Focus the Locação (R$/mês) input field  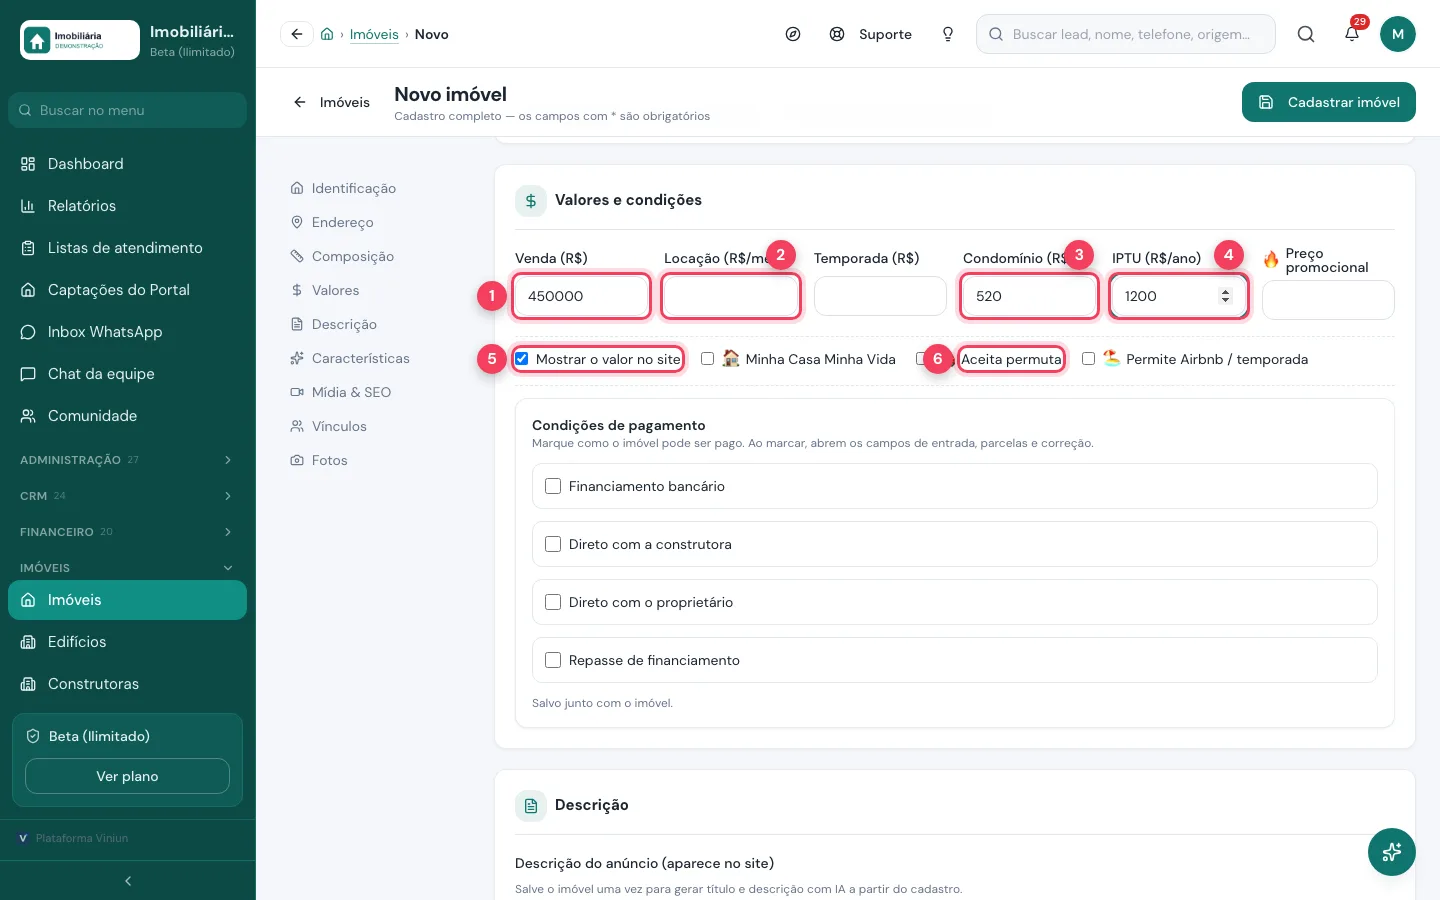coord(731,296)
